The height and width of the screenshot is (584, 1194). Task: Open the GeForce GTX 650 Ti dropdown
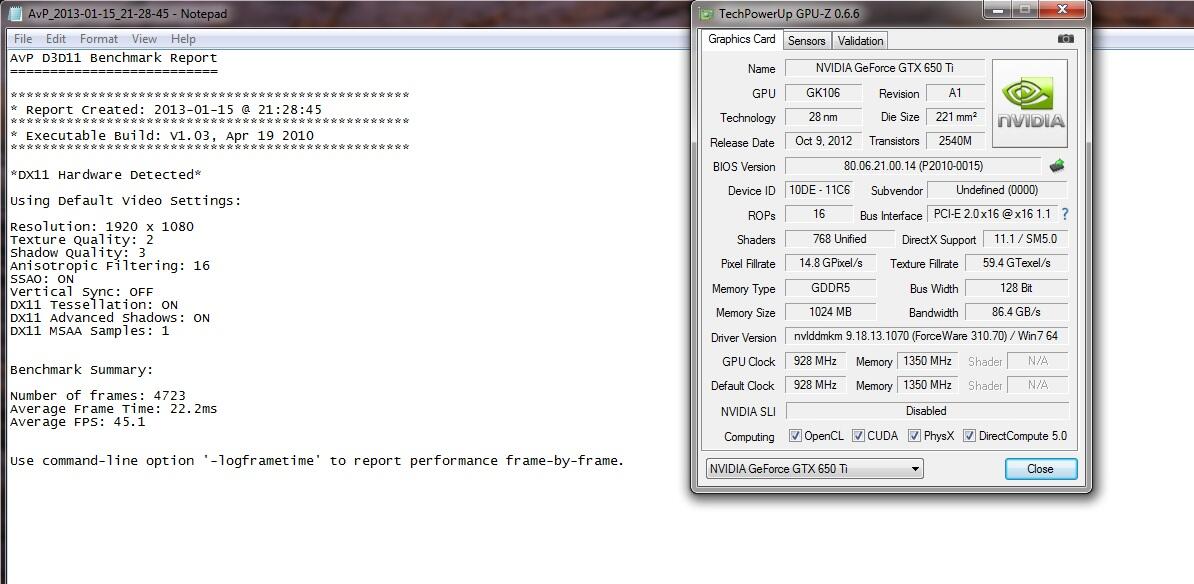815,469
